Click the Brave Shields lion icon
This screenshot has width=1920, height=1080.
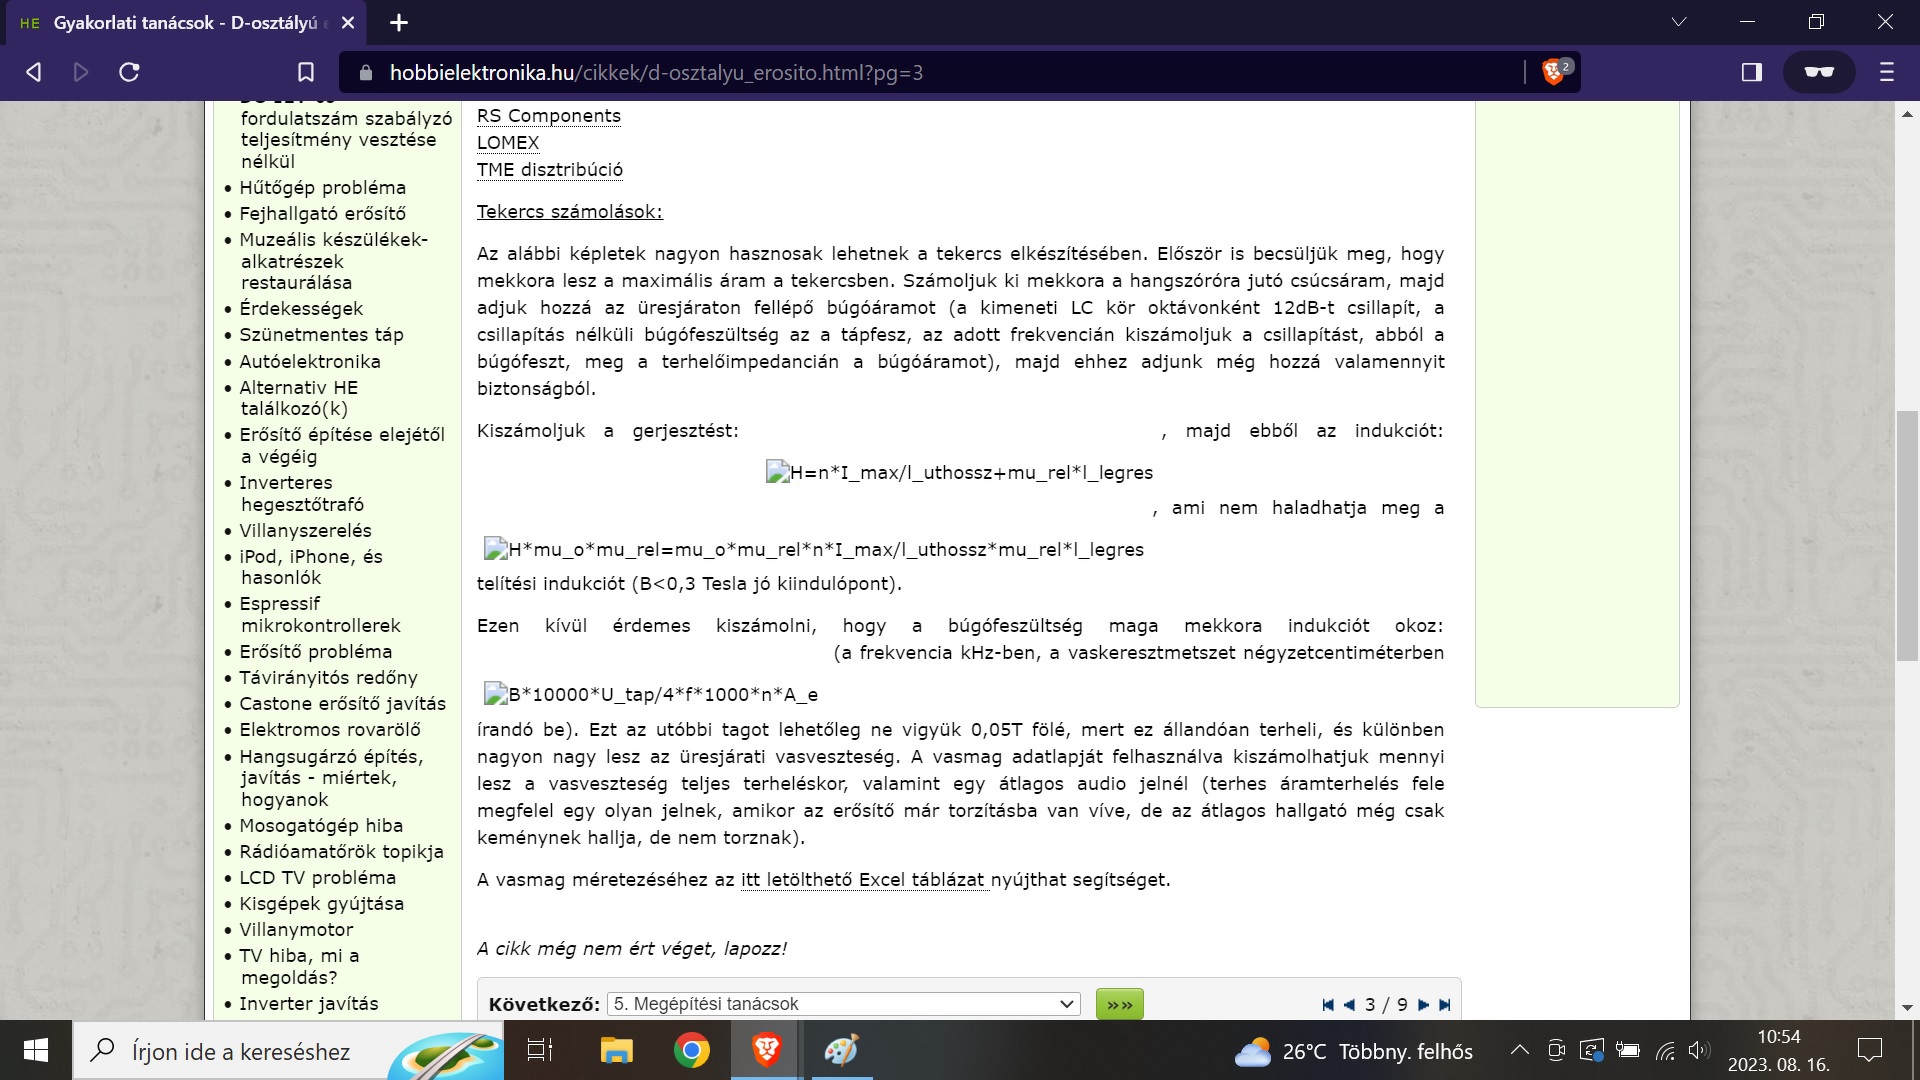pos(1554,72)
